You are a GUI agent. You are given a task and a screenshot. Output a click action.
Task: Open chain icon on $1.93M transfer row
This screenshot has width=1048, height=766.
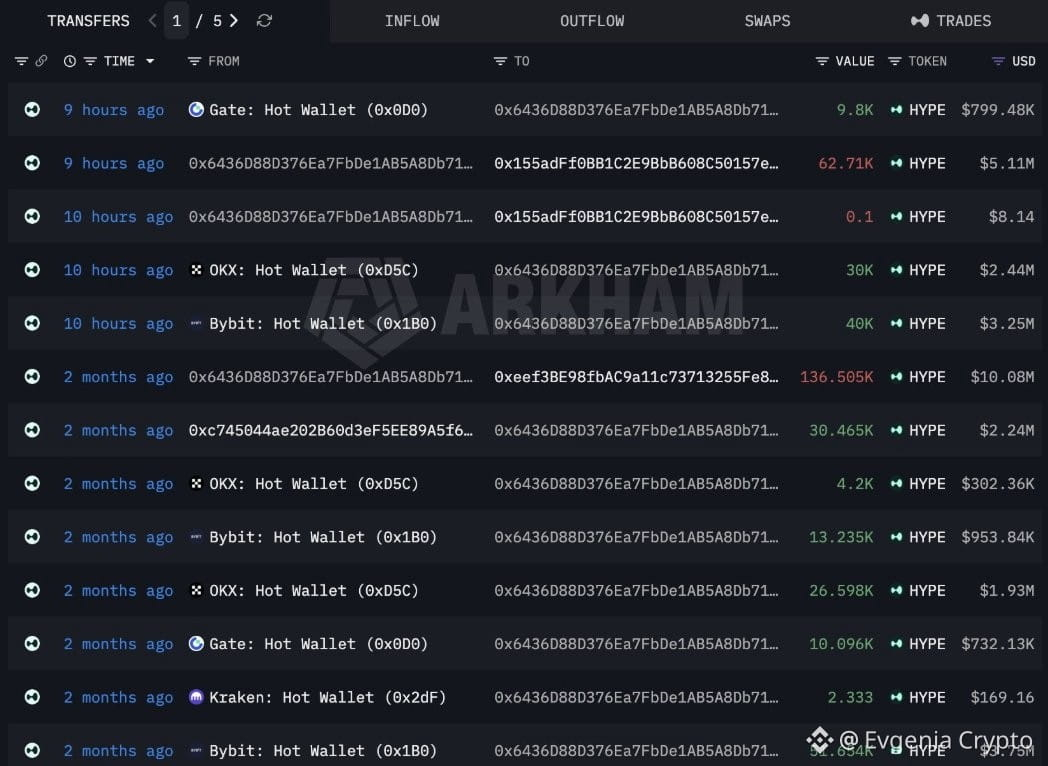[x=32, y=590]
